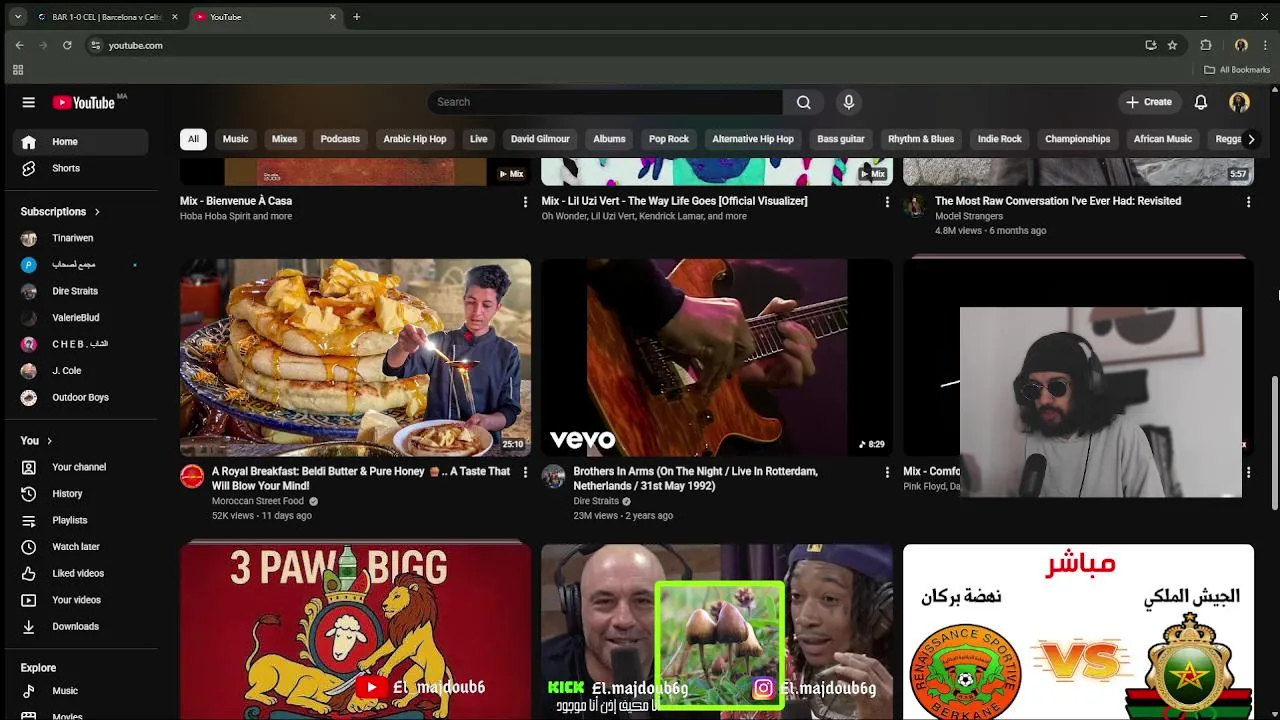Open Tinariwen subscription channel
The height and width of the screenshot is (720, 1280).
80,238
